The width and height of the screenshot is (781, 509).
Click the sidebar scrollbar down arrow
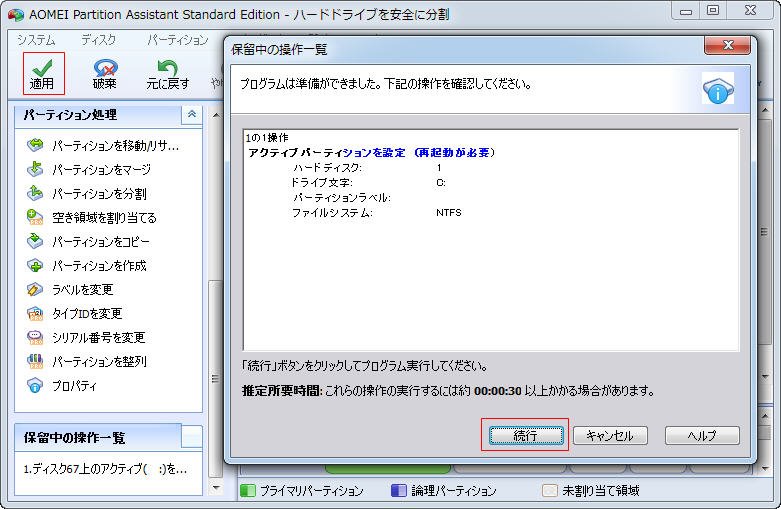[x=216, y=488]
